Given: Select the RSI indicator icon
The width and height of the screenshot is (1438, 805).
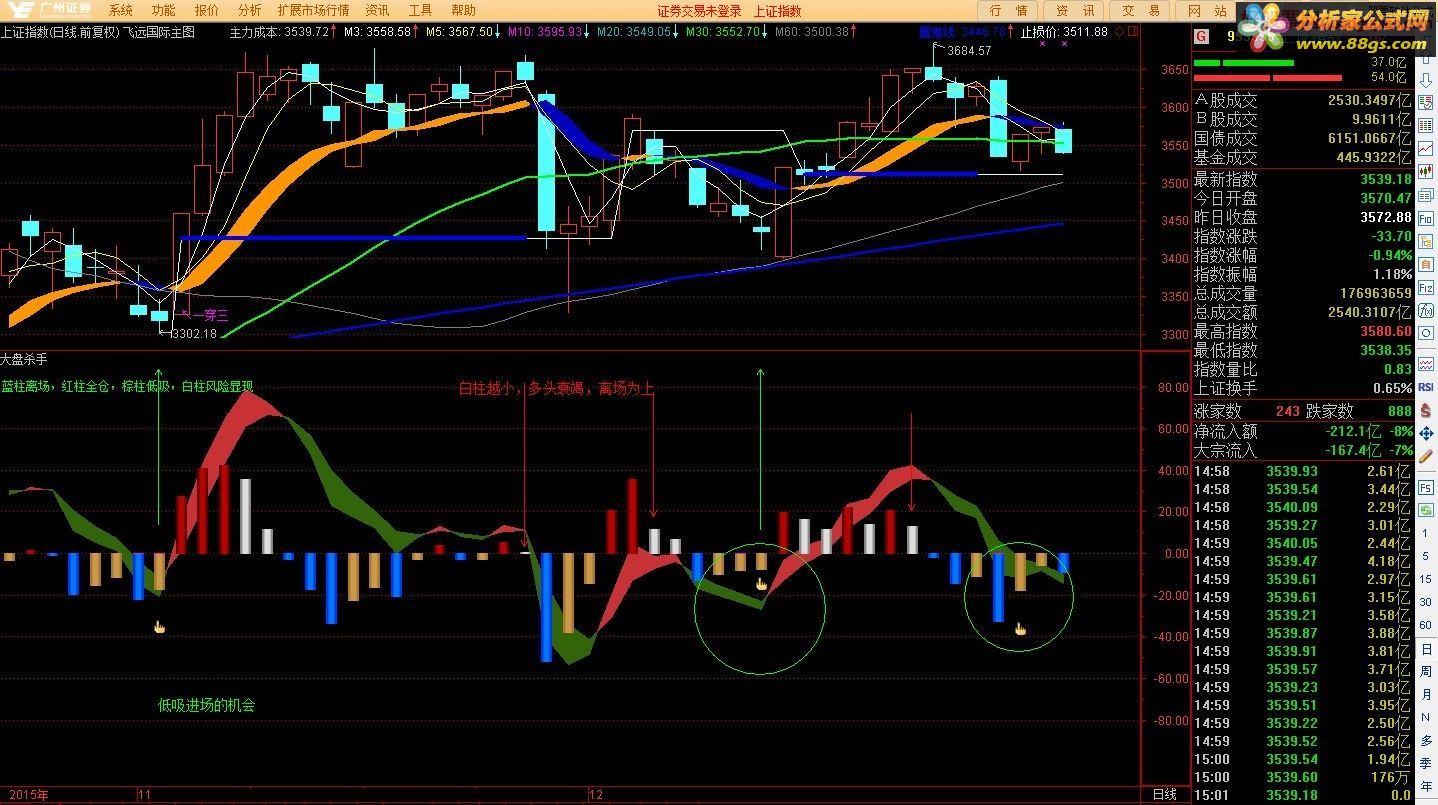Looking at the screenshot, I should tap(1426, 387).
